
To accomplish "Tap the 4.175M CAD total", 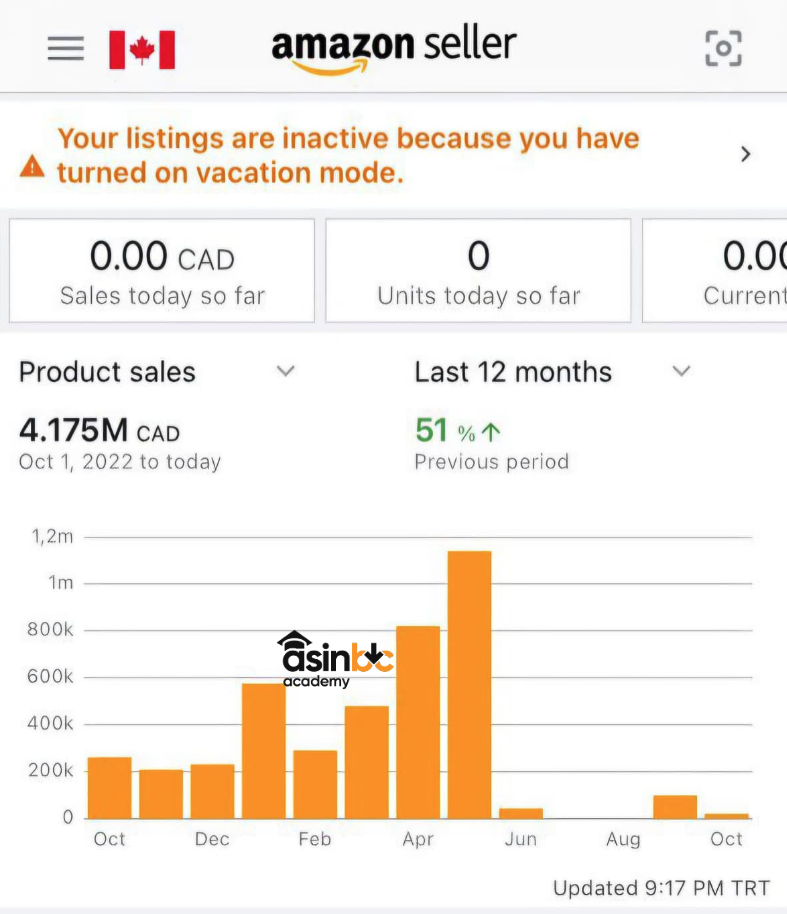I will [99, 431].
